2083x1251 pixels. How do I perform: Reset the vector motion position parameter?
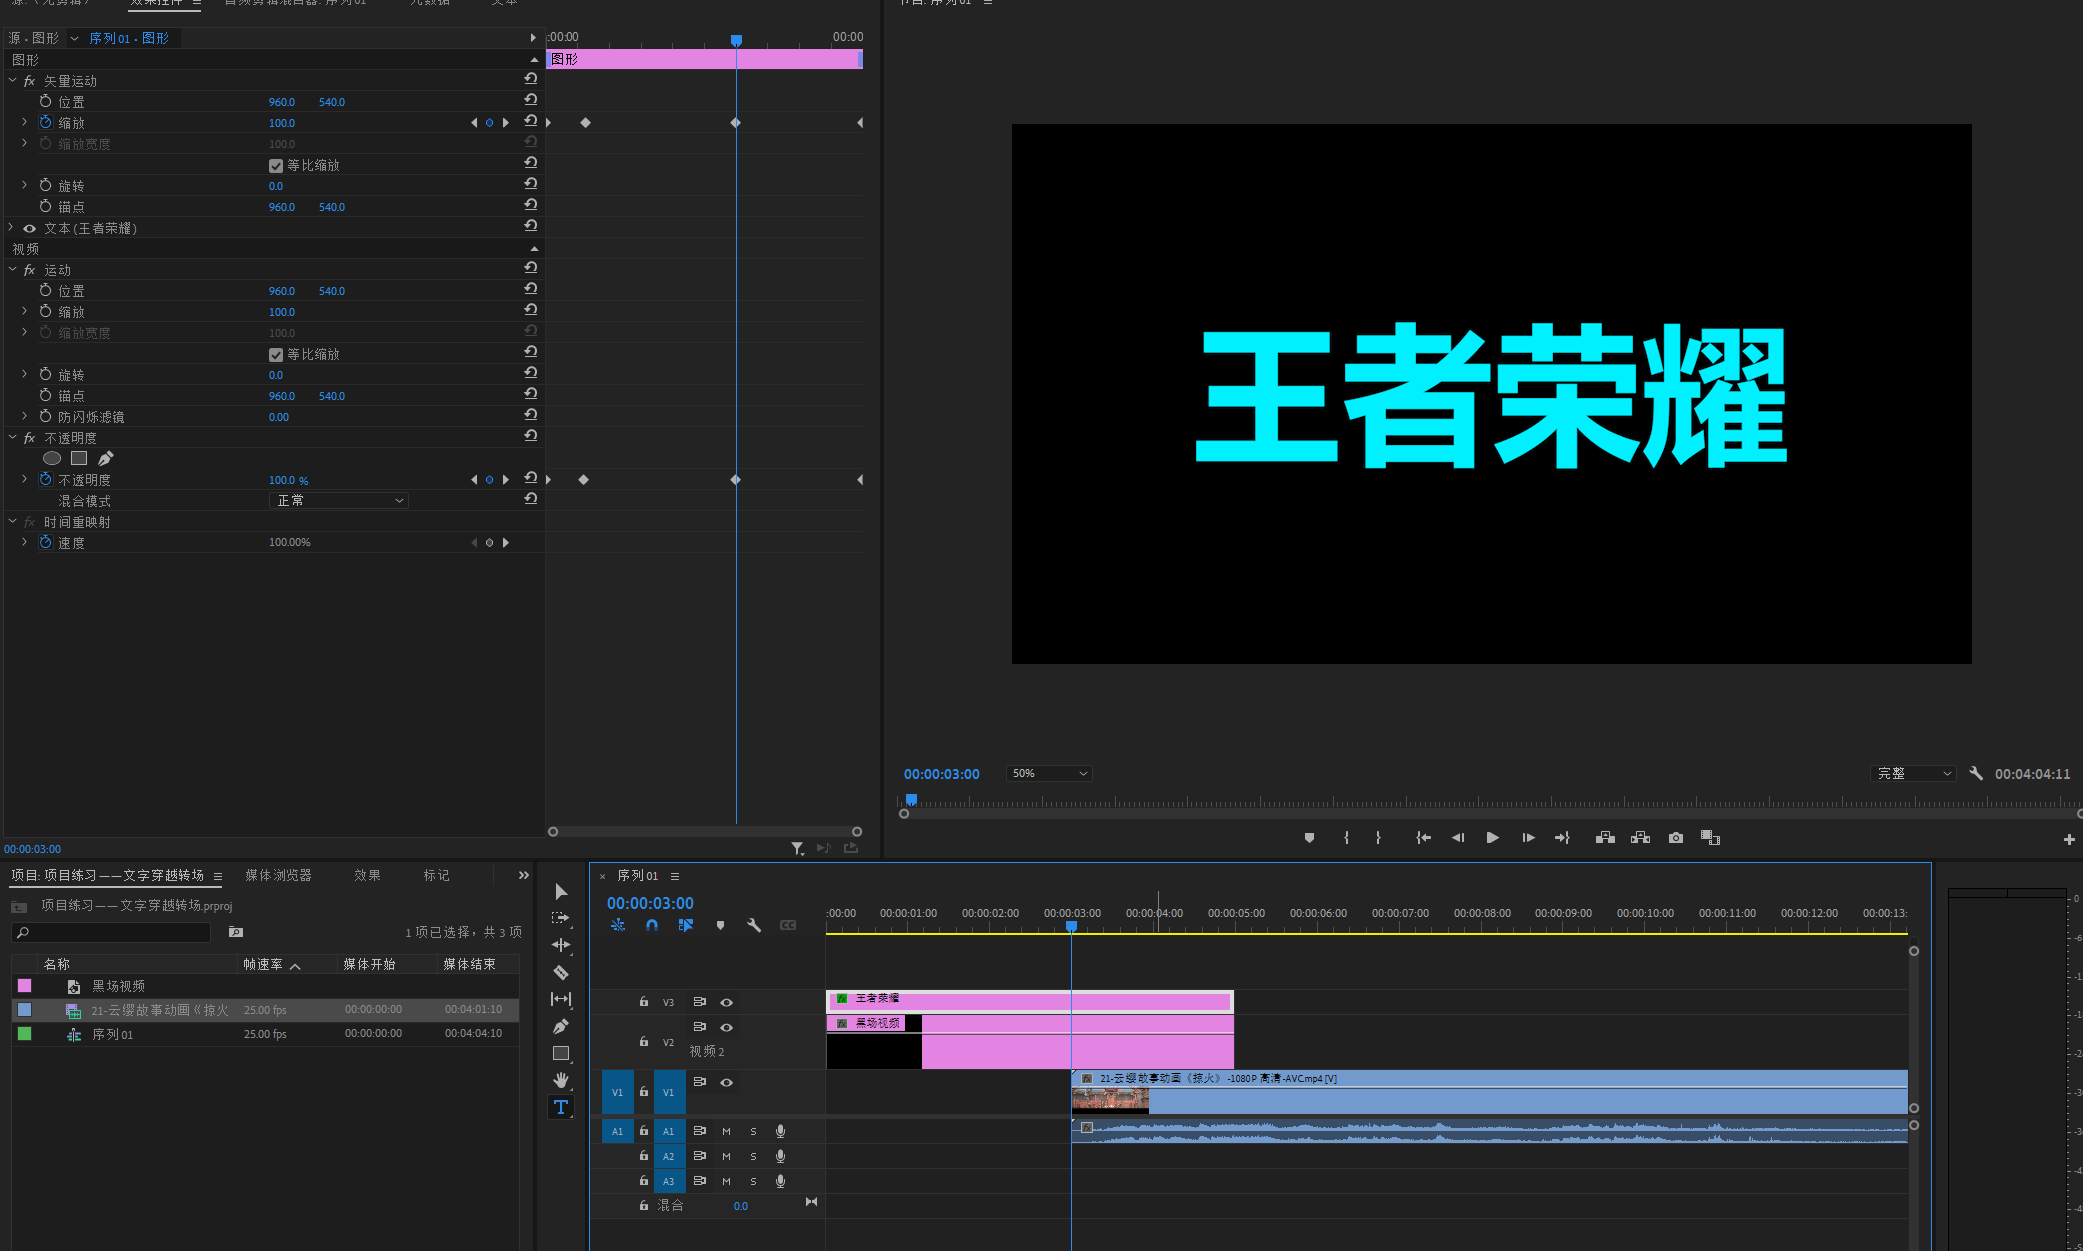click(531, 101)
